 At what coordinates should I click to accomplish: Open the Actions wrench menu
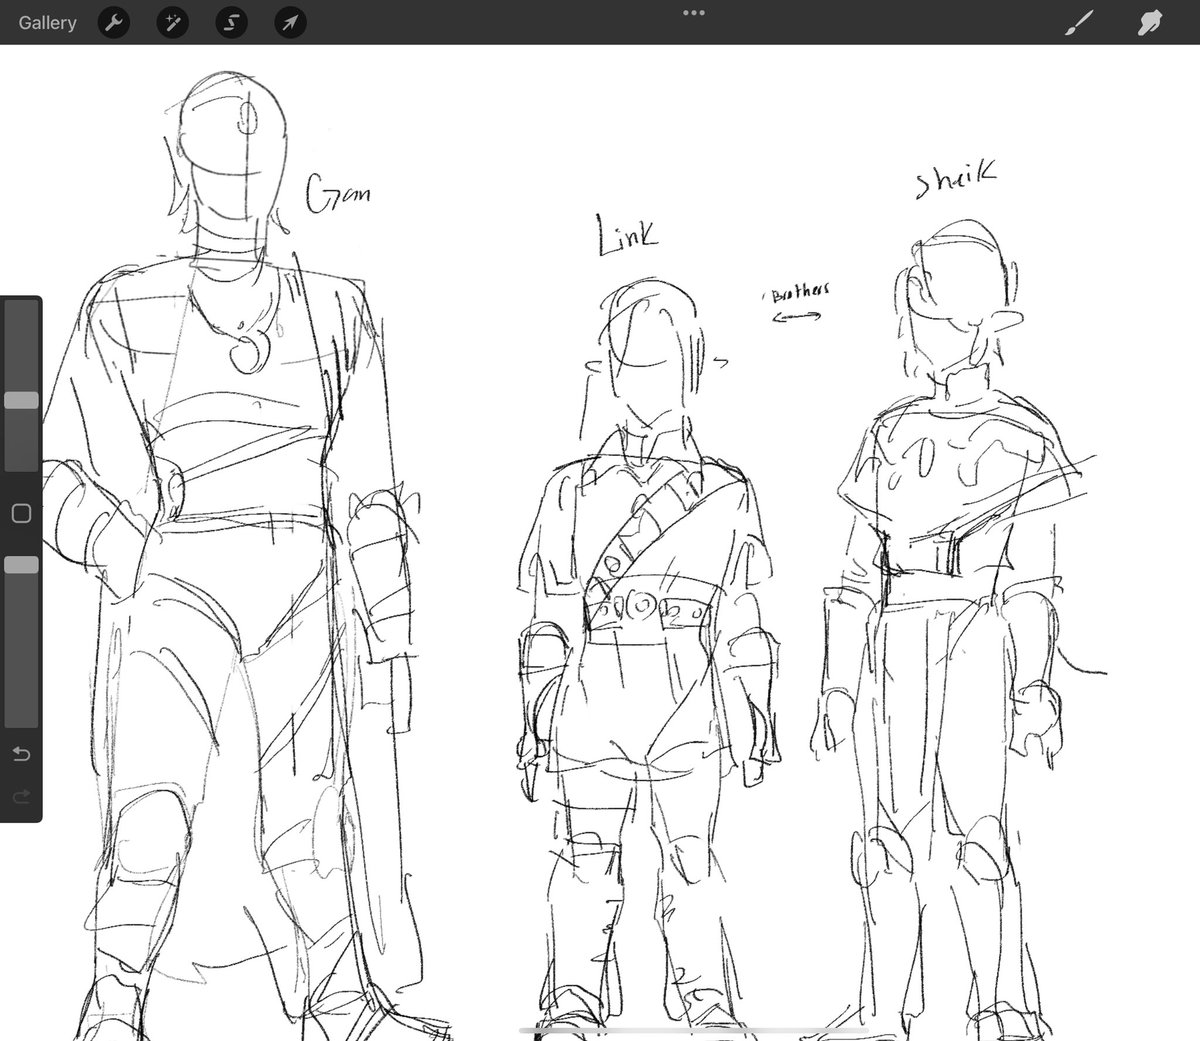[x=115, y=22]
